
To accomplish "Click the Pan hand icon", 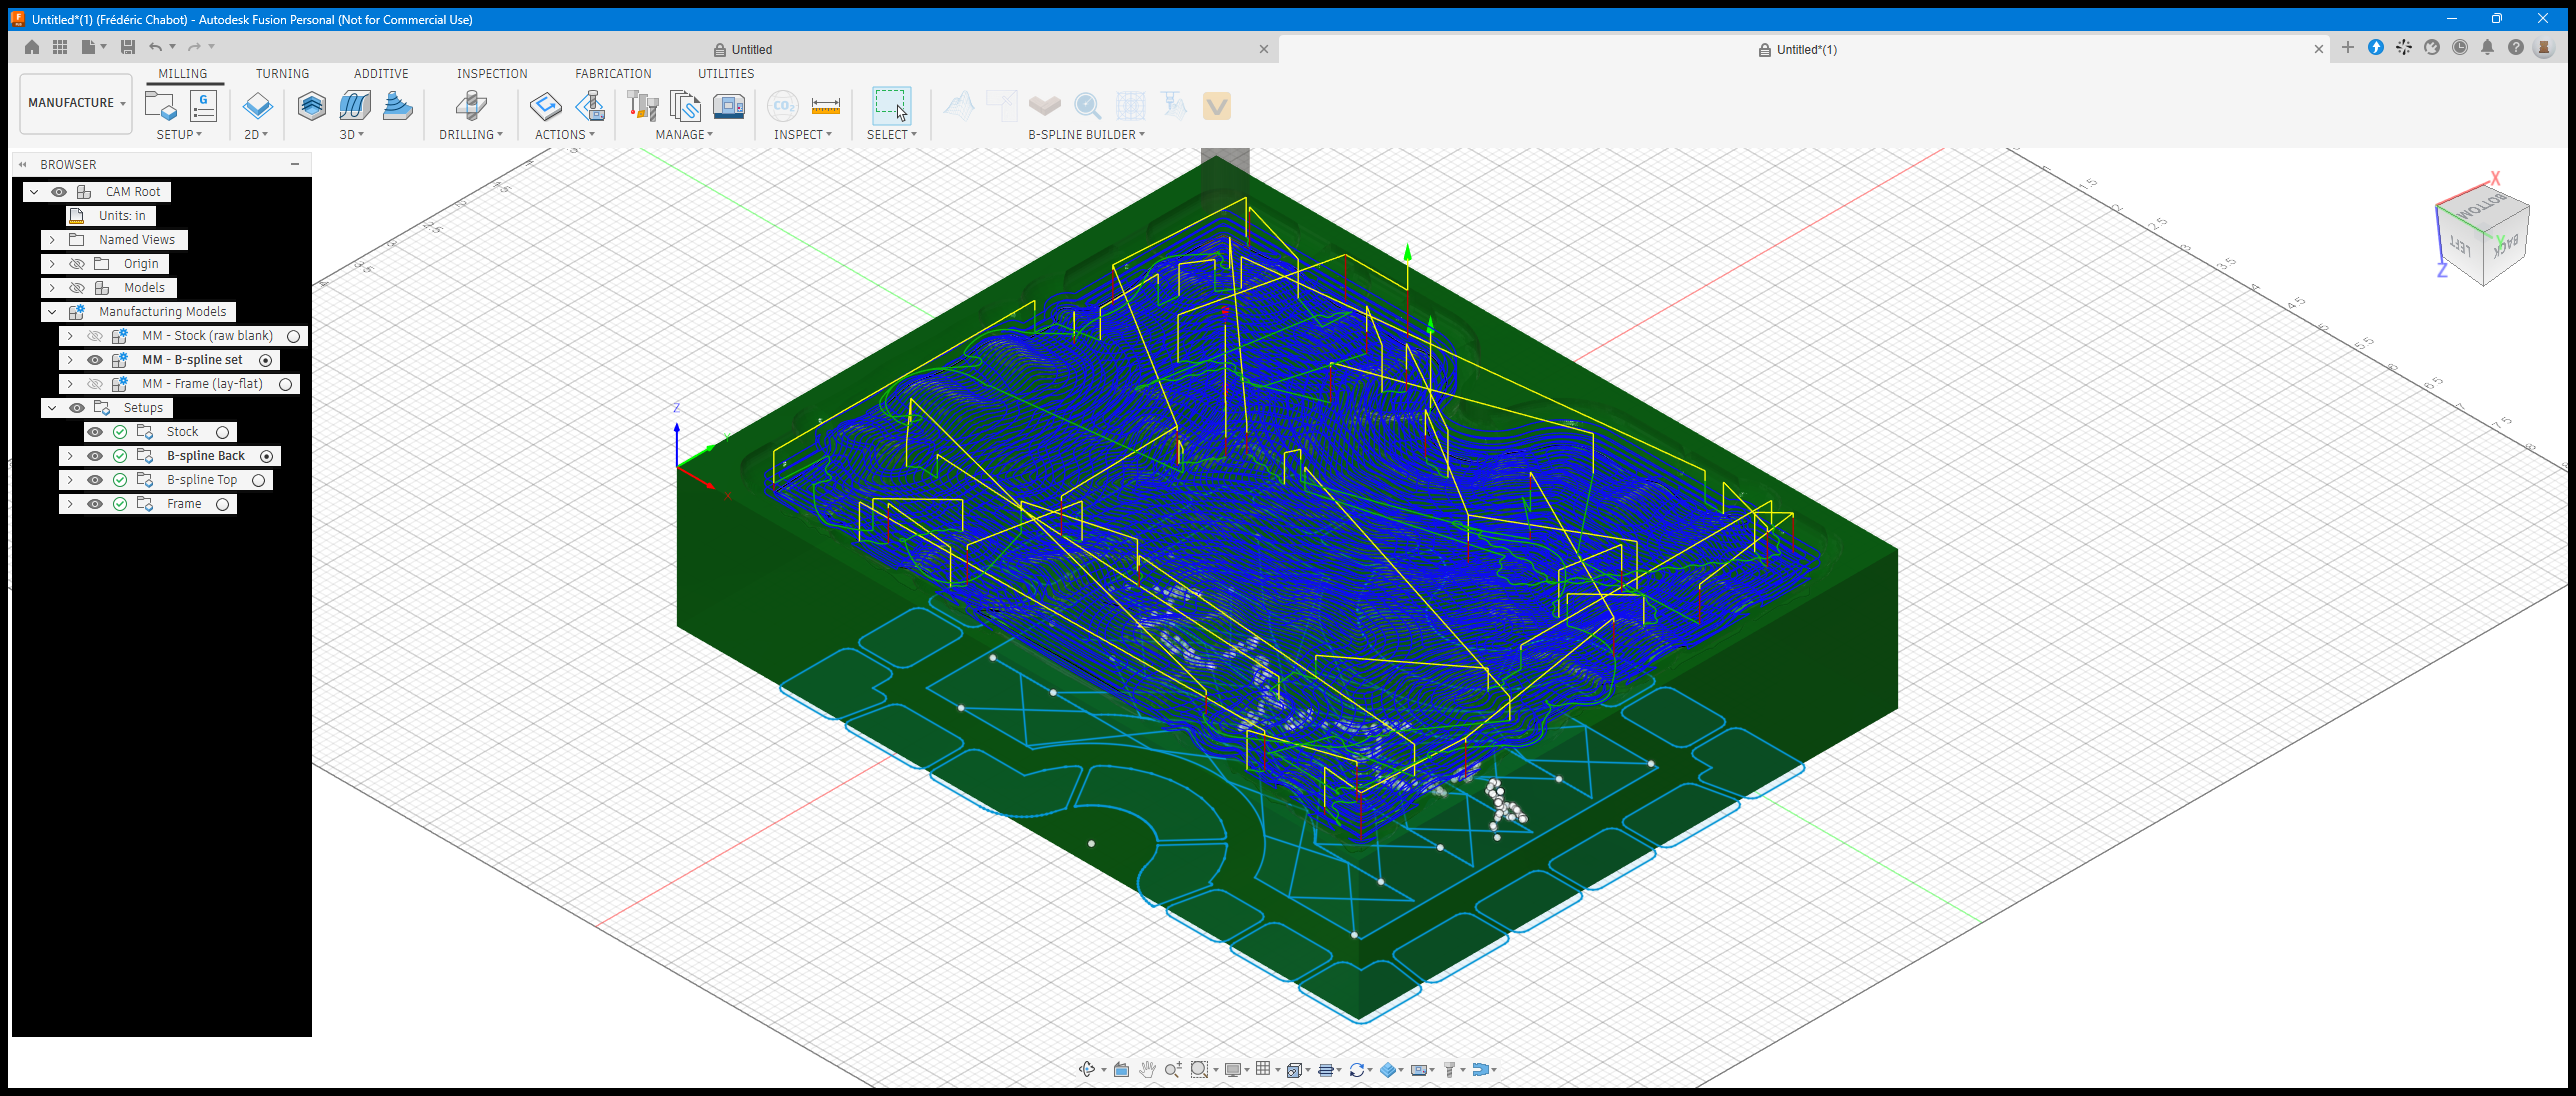I will tap(1147, 1069).
